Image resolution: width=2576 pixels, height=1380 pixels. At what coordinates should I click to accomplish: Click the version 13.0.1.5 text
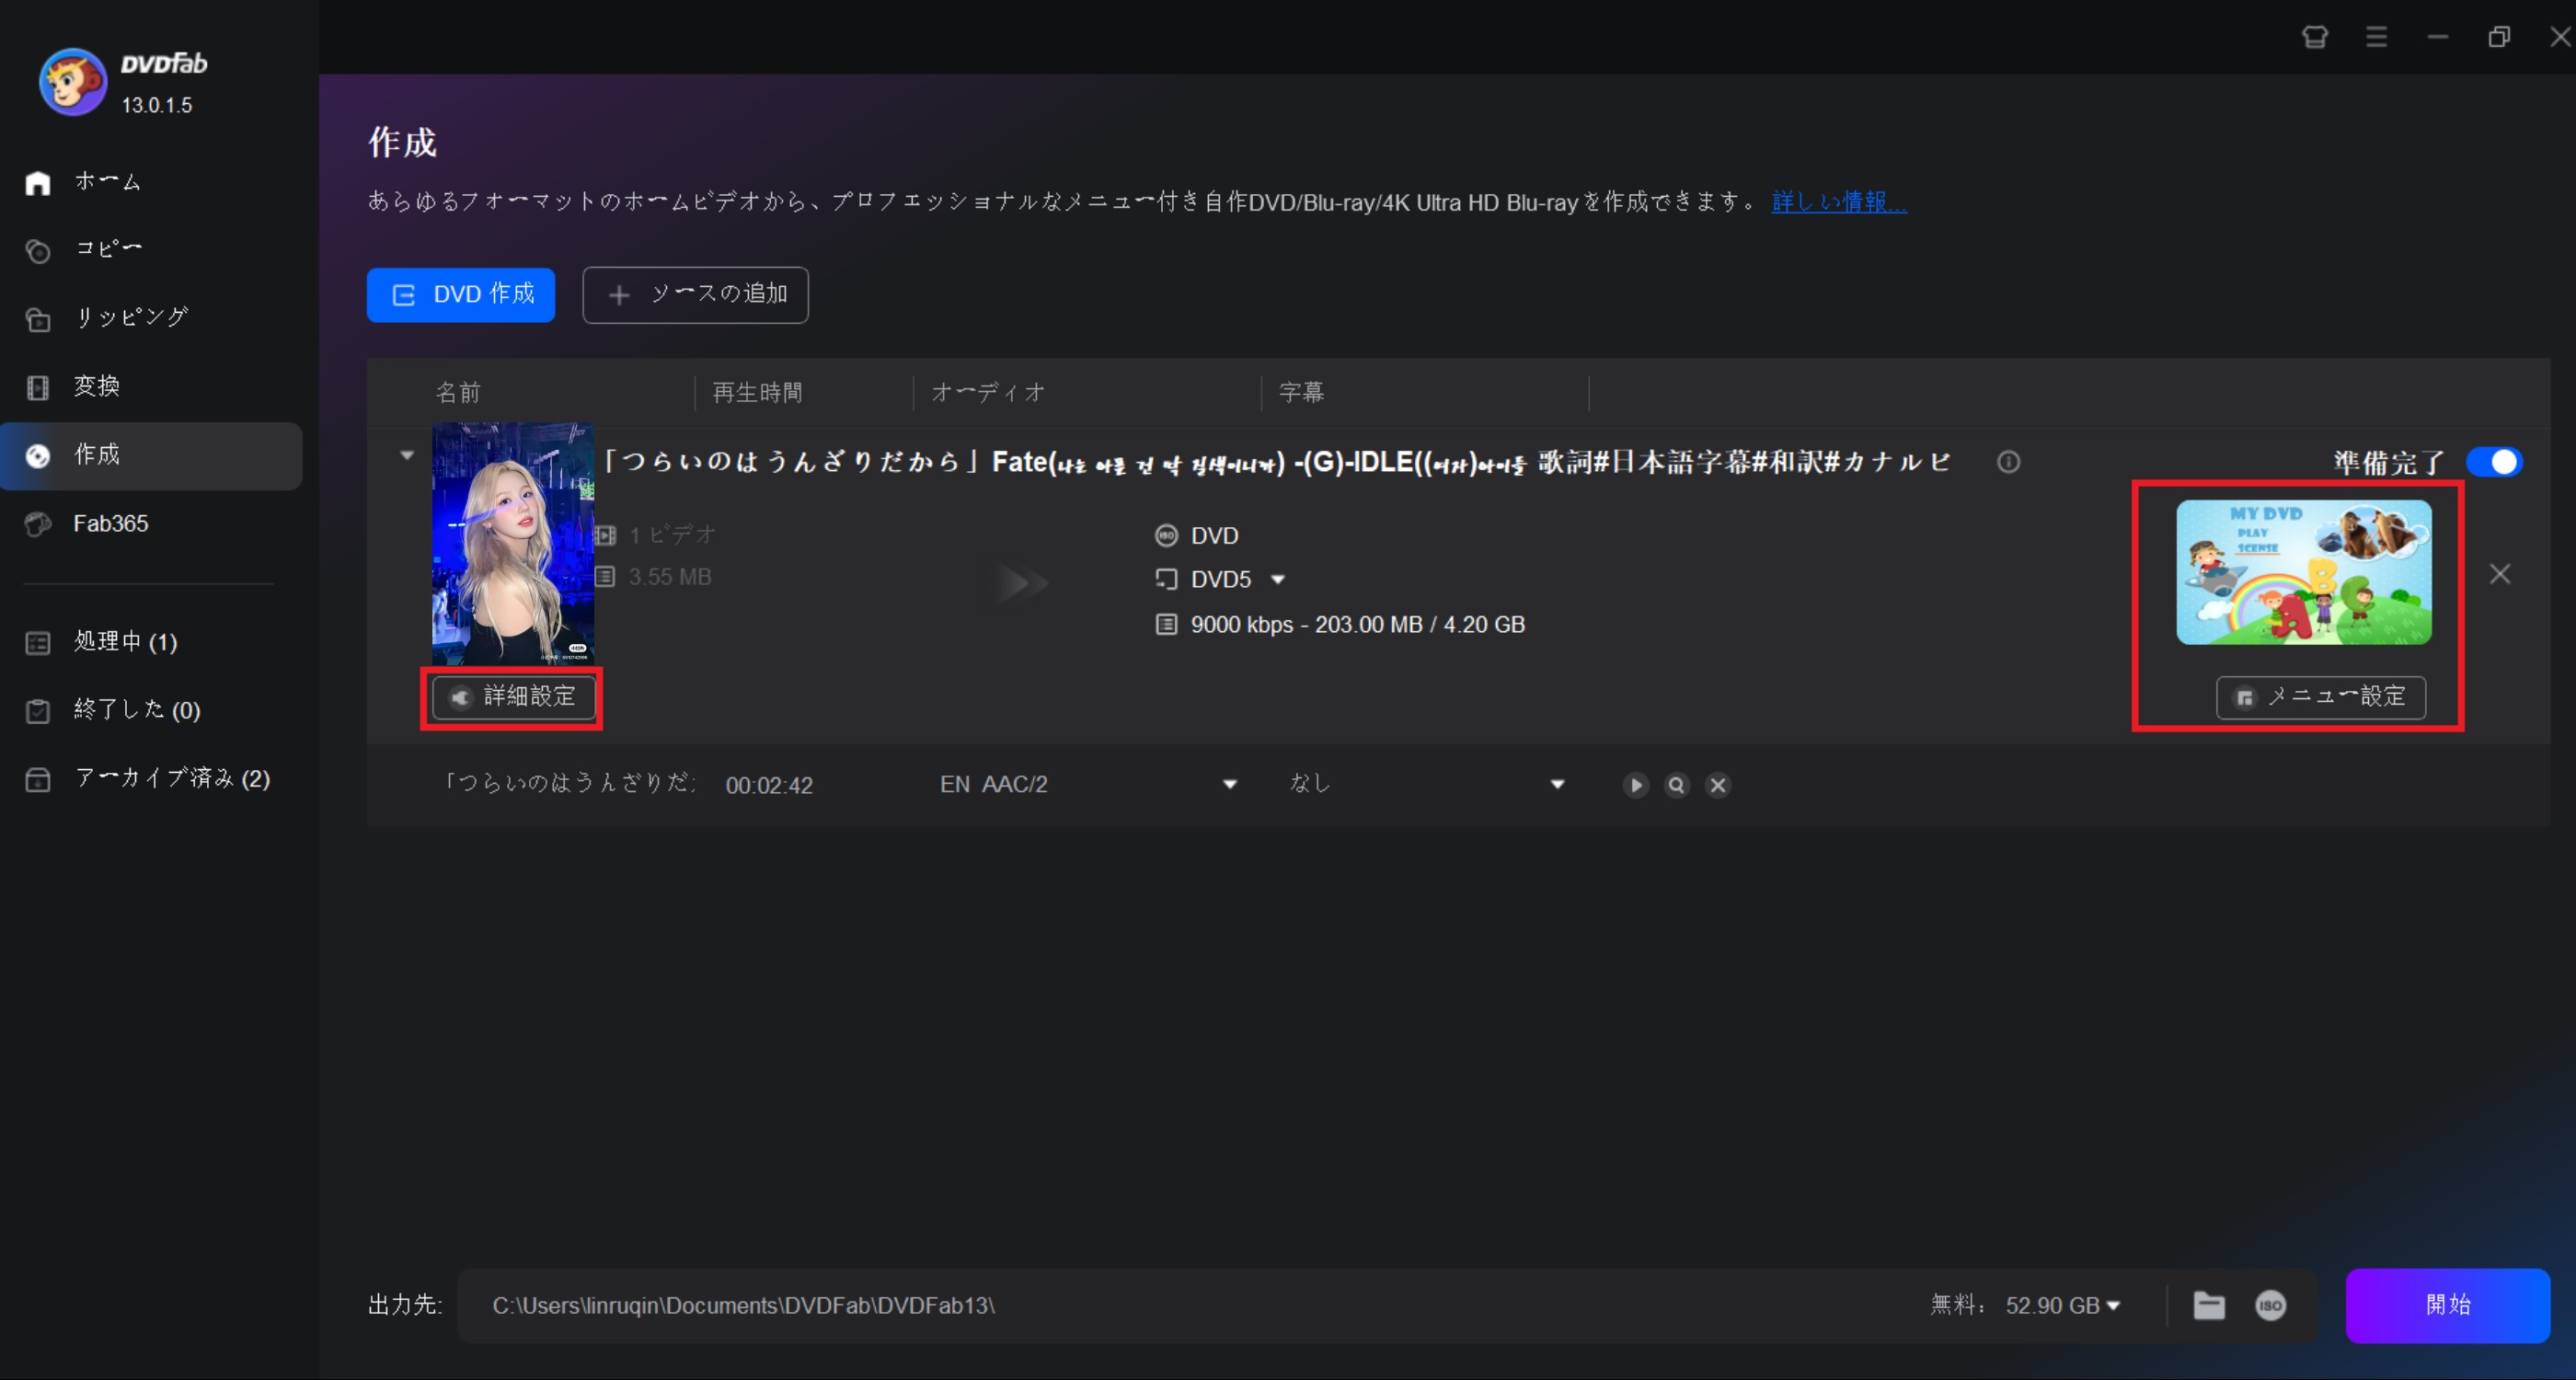[x=156, y=105]
